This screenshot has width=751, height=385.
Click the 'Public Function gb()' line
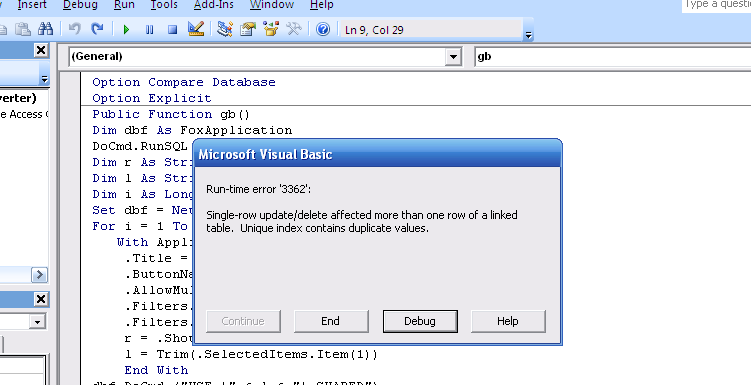(x=171, y=114)
